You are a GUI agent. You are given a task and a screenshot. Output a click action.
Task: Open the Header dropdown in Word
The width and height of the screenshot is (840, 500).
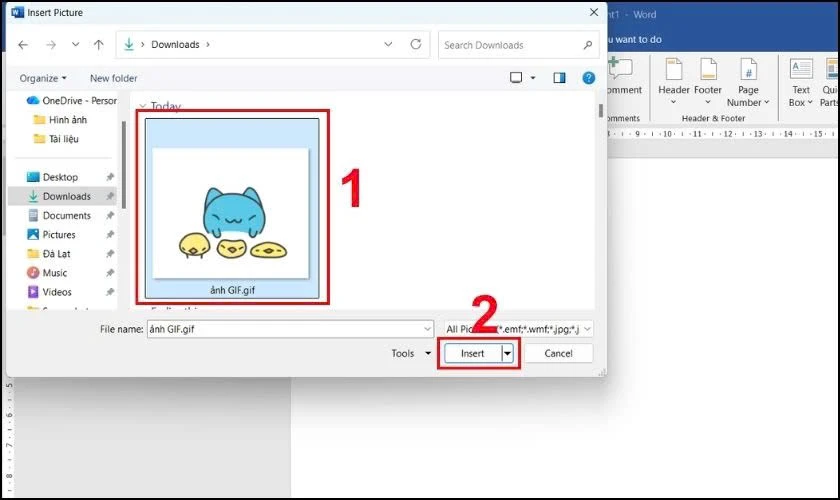[x=673, y=82]
